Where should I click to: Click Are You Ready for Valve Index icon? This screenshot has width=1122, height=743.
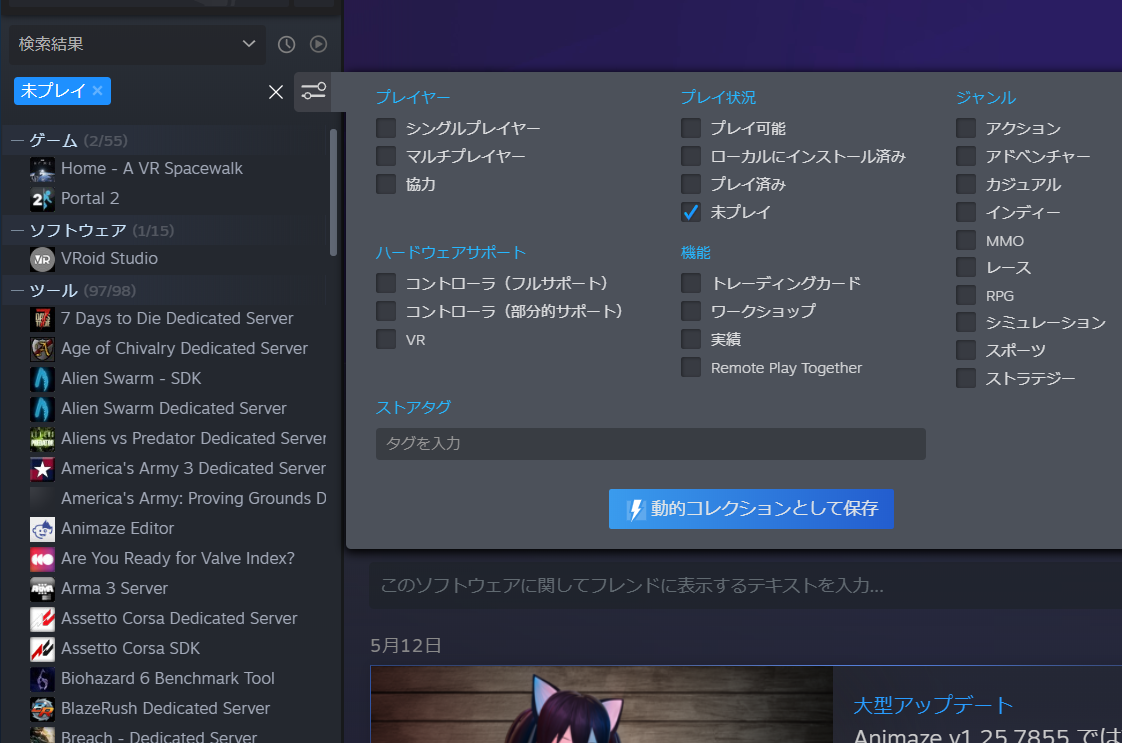pyautogui.click(x=42, y=559)
